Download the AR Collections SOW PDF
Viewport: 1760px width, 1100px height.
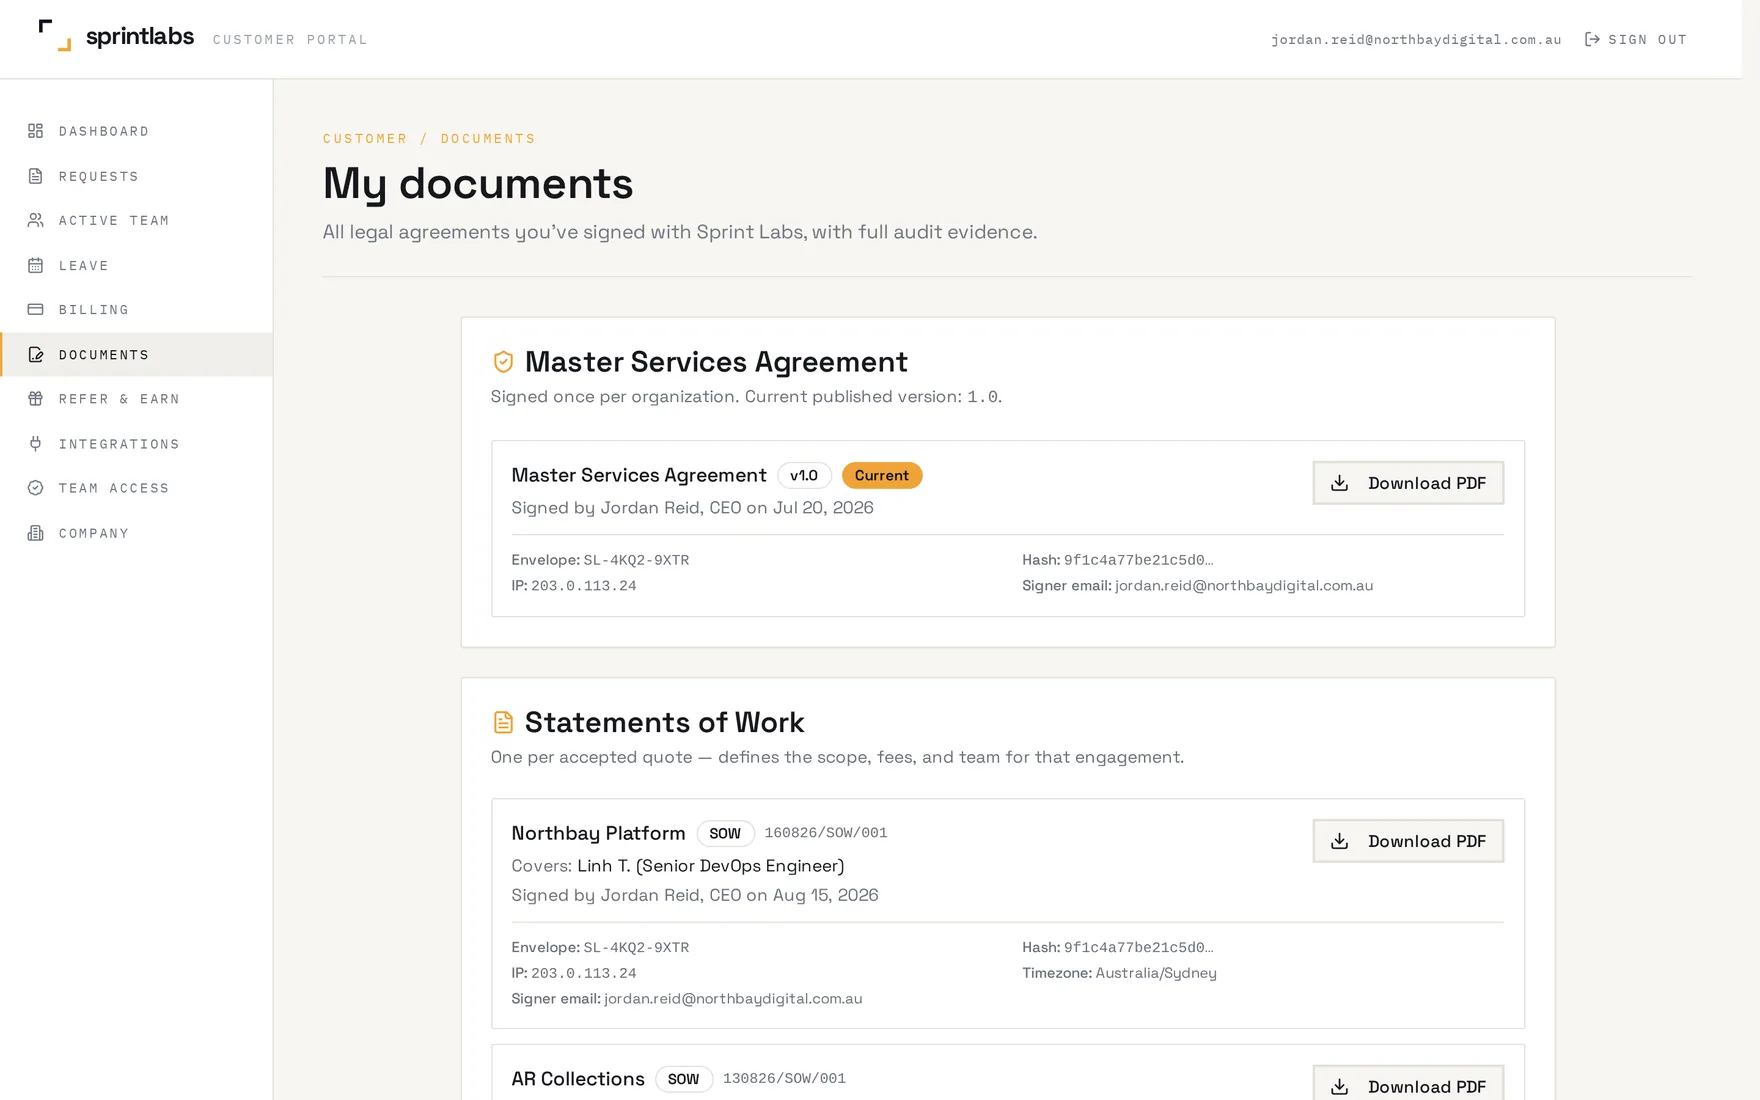(1408, 1083)
